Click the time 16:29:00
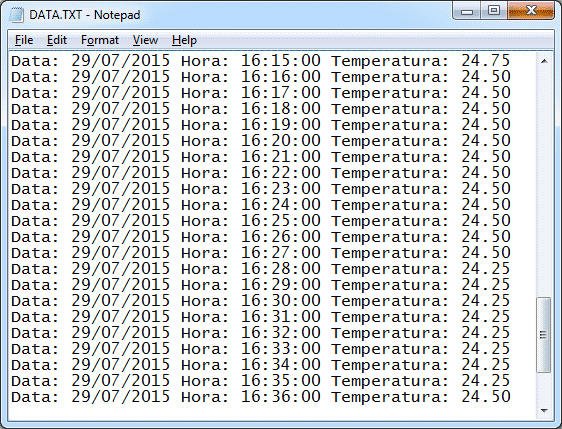 tap(281, 285)
